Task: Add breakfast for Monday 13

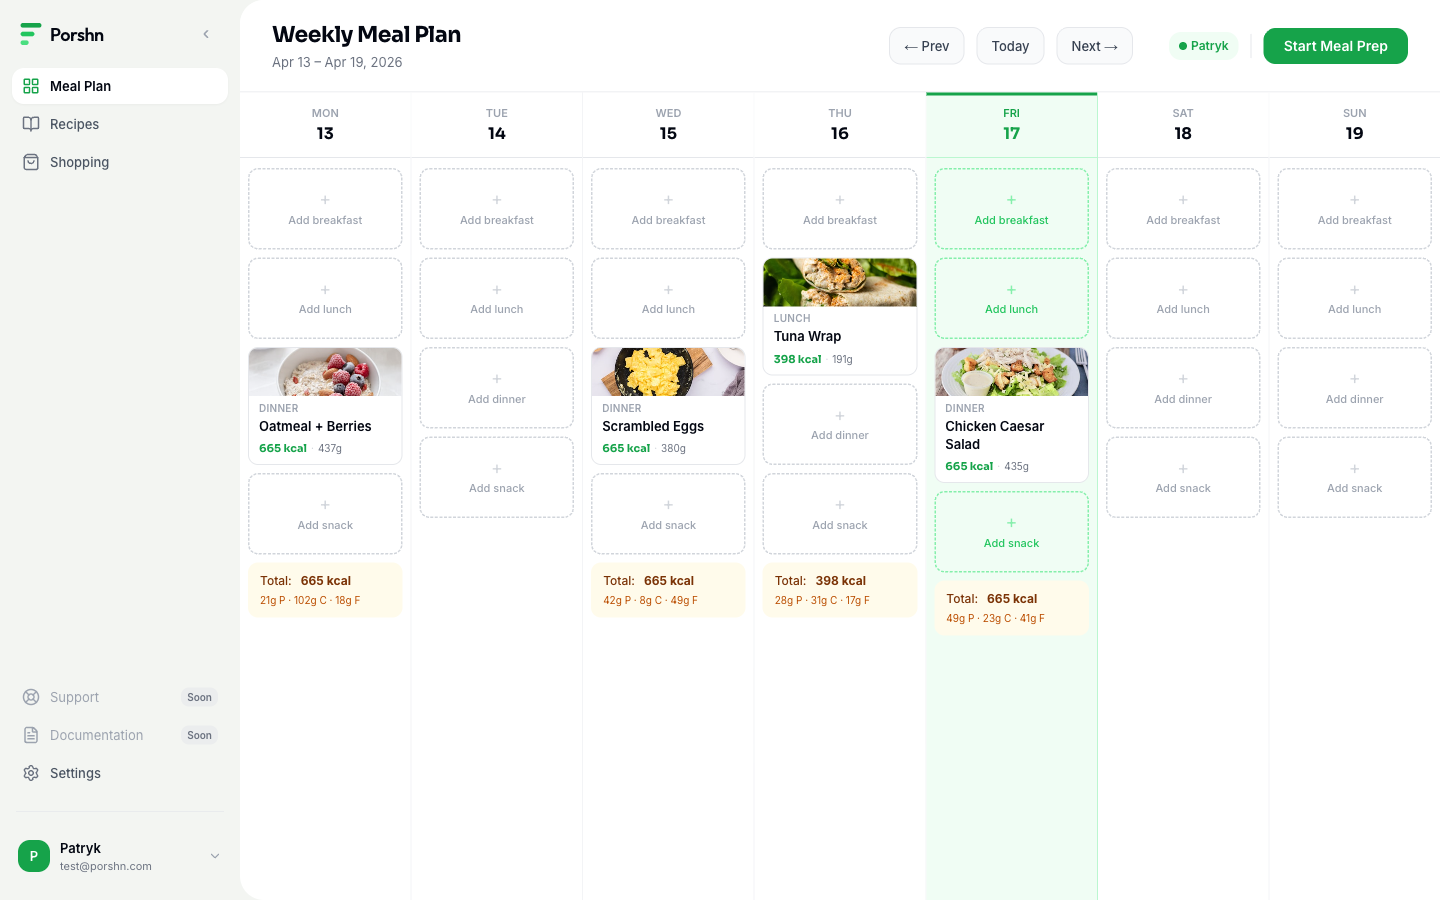Action: 325,209
